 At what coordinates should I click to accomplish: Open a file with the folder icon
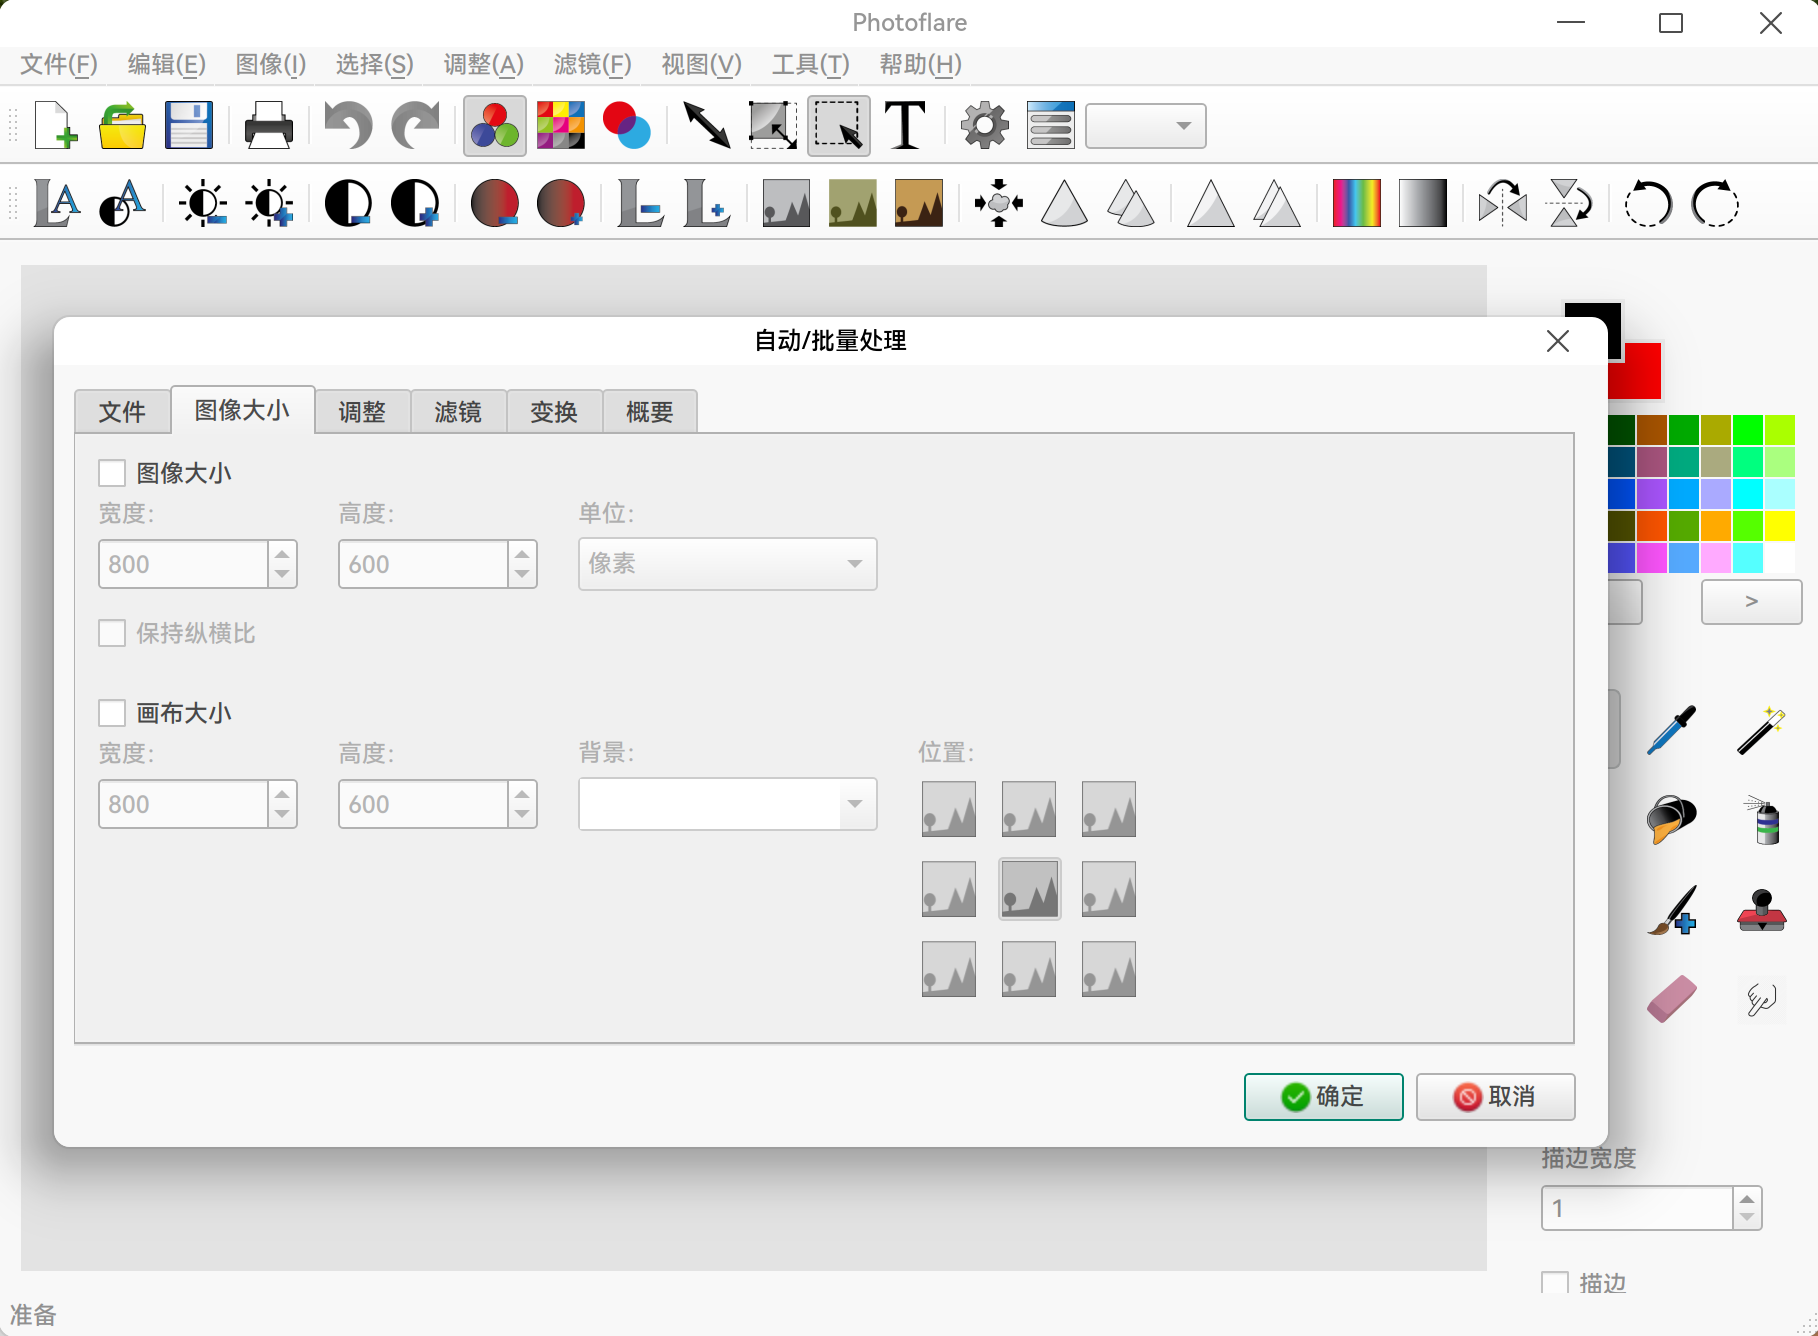point(123,126)
